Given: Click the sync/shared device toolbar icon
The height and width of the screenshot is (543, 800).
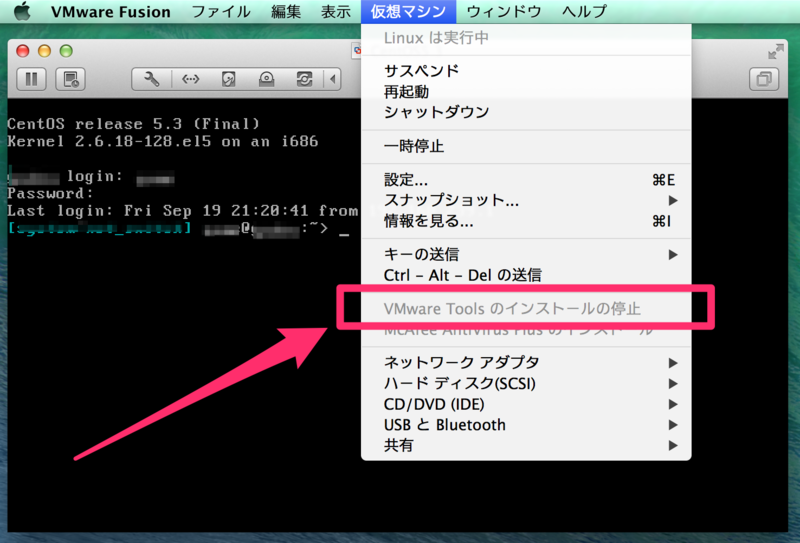Looking at the screenshot, I should (x=304, y=79).
